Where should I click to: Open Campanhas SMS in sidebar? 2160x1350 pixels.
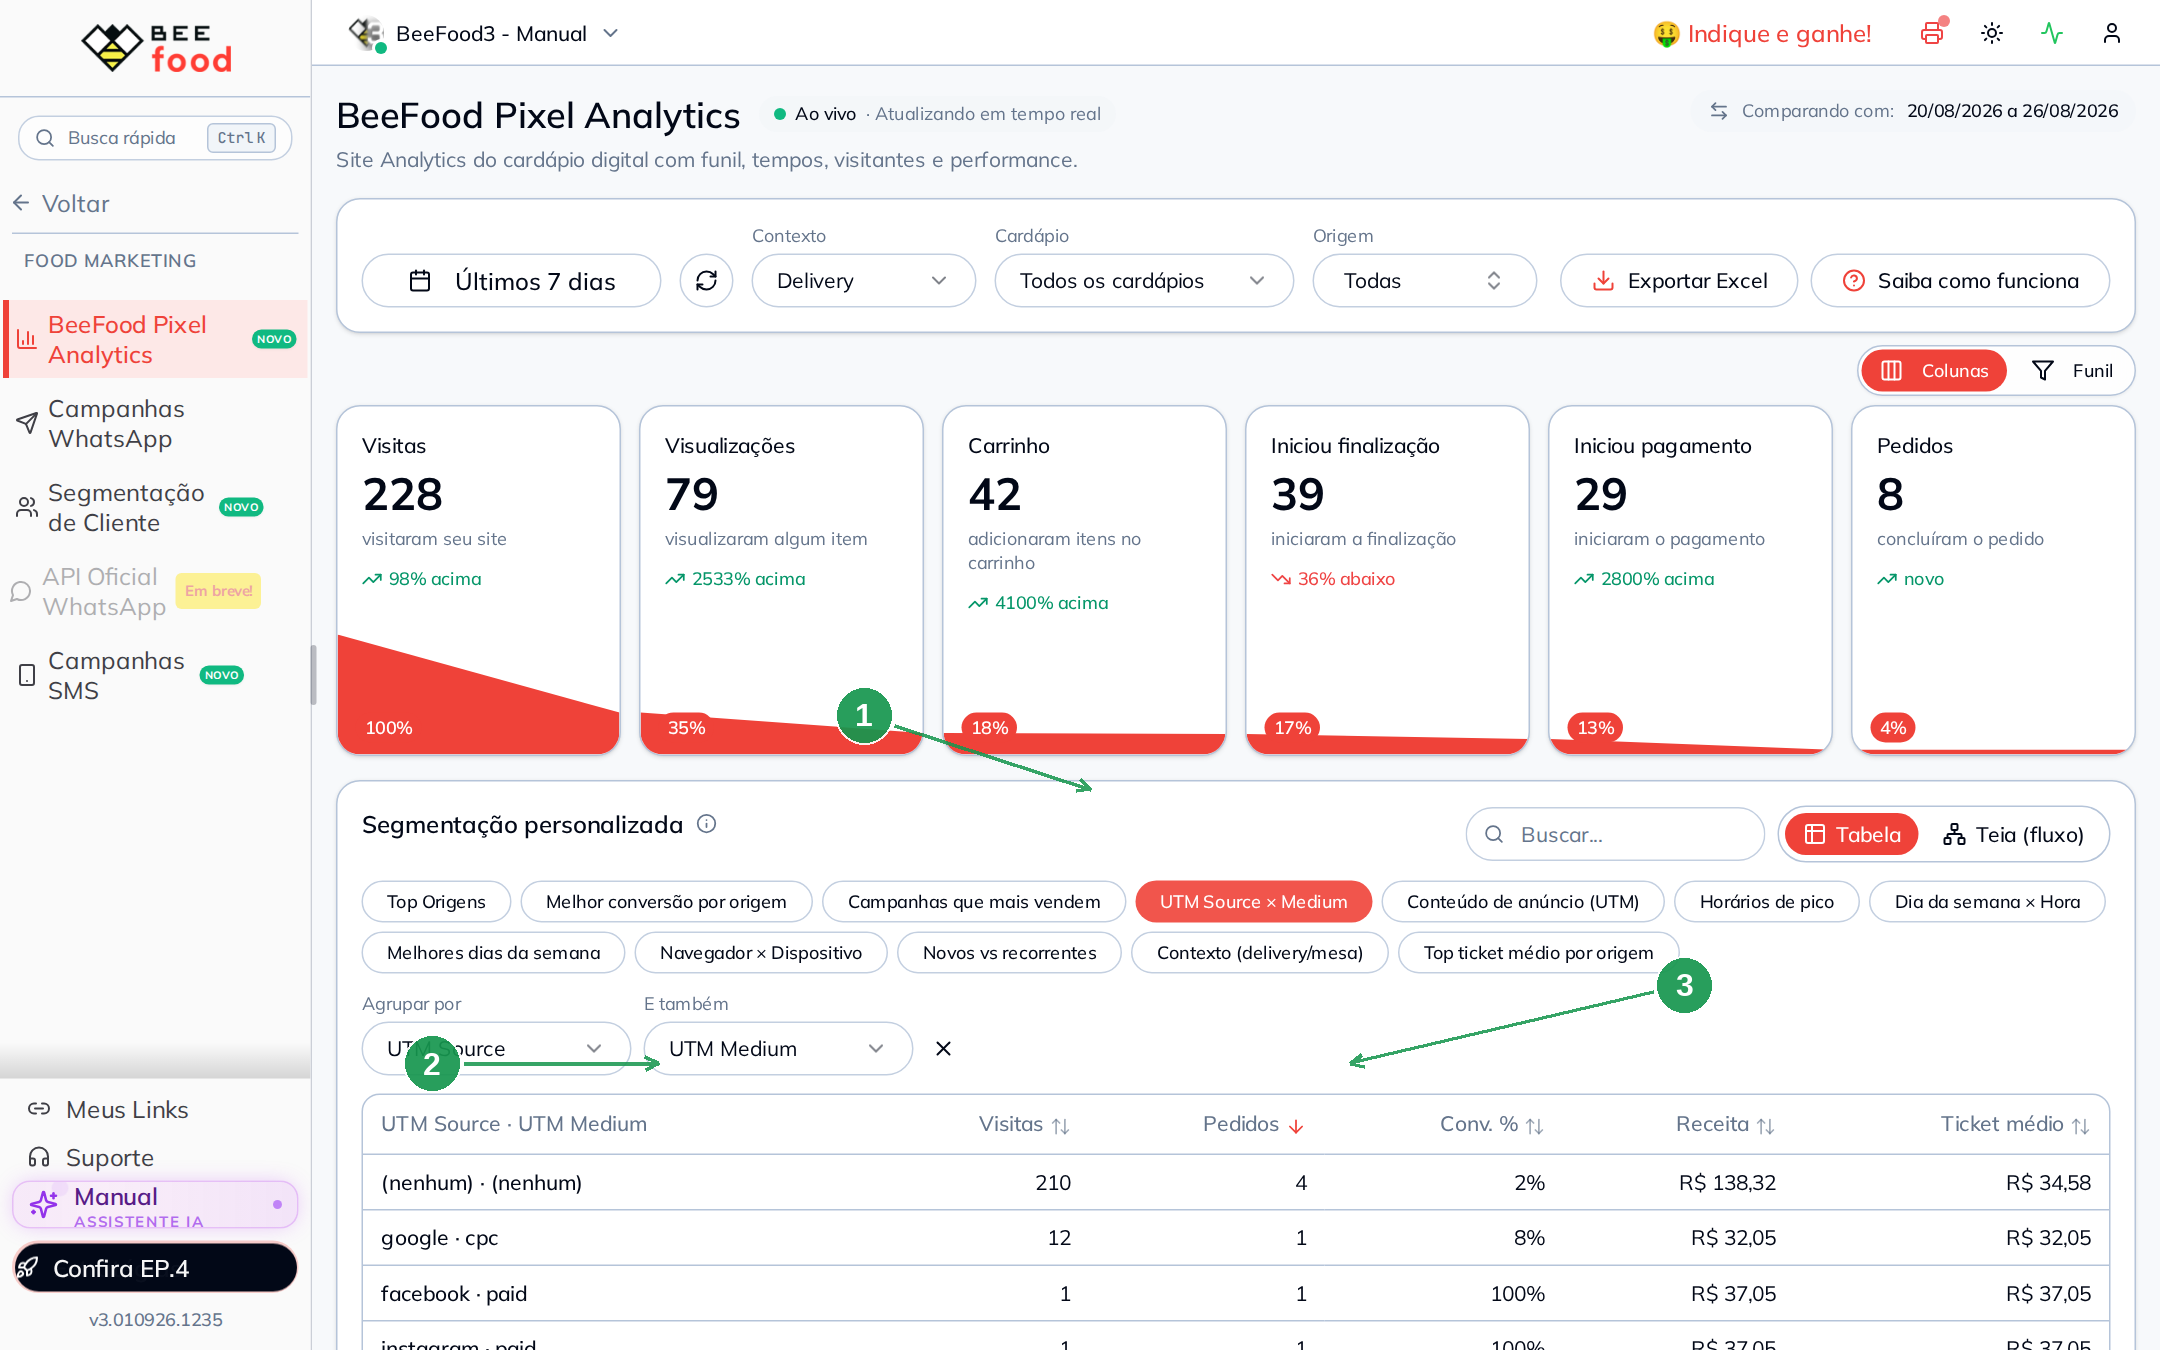(x=156, y=676)
